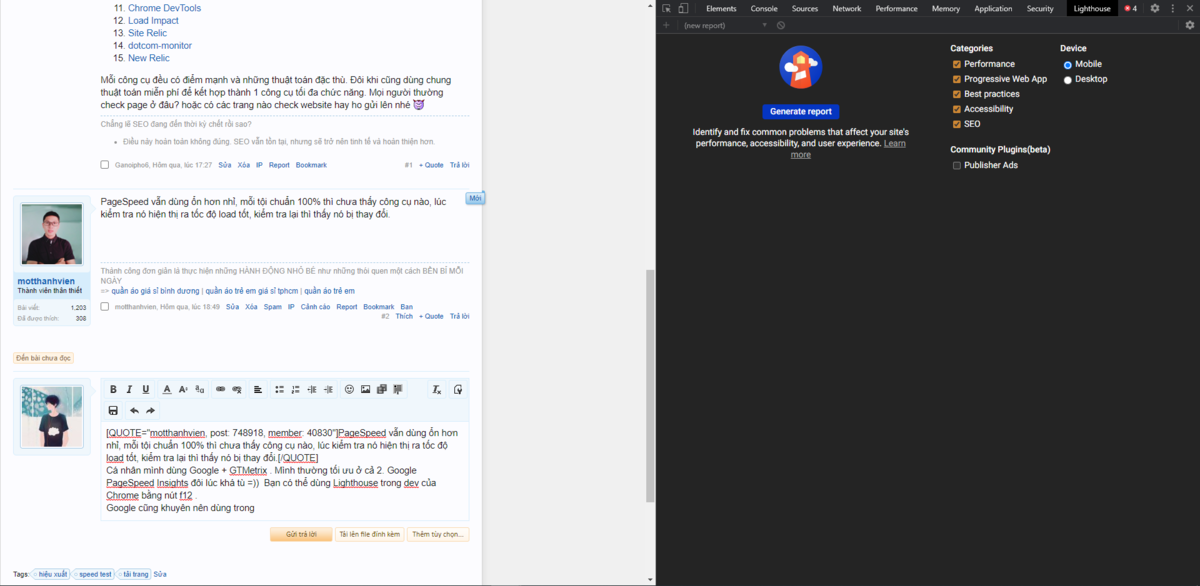1200x586 pixels.
Task: Switch editor to BB code mode
Action: point(458,389)
